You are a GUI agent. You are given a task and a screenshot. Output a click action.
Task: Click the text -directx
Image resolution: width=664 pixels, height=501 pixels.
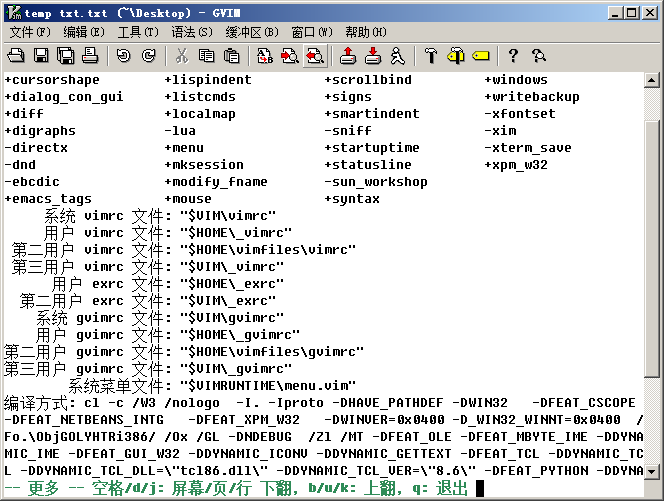click(36, 148)
